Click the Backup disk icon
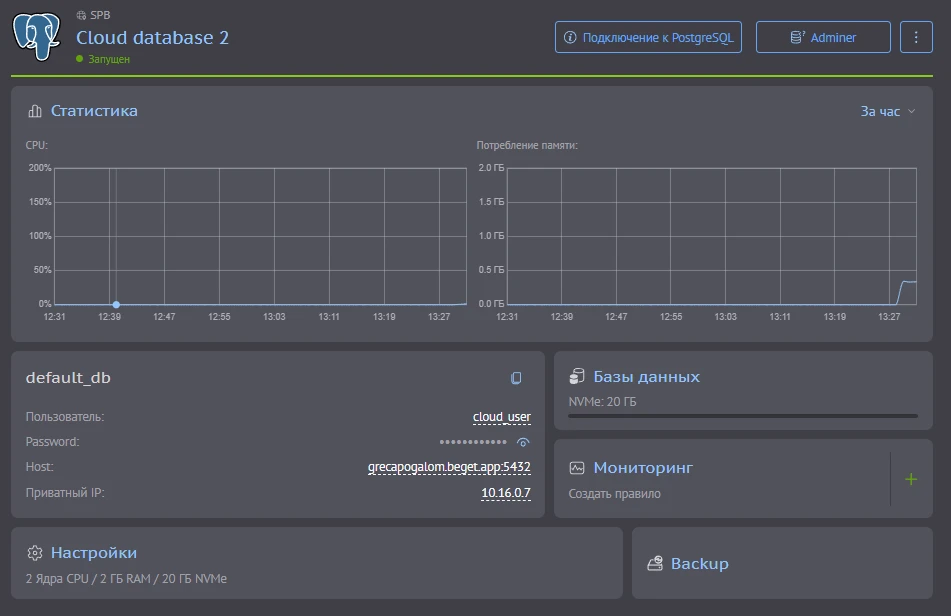Image resolution: width=951 pixels, height=616 pixels. tap(655, 563)
